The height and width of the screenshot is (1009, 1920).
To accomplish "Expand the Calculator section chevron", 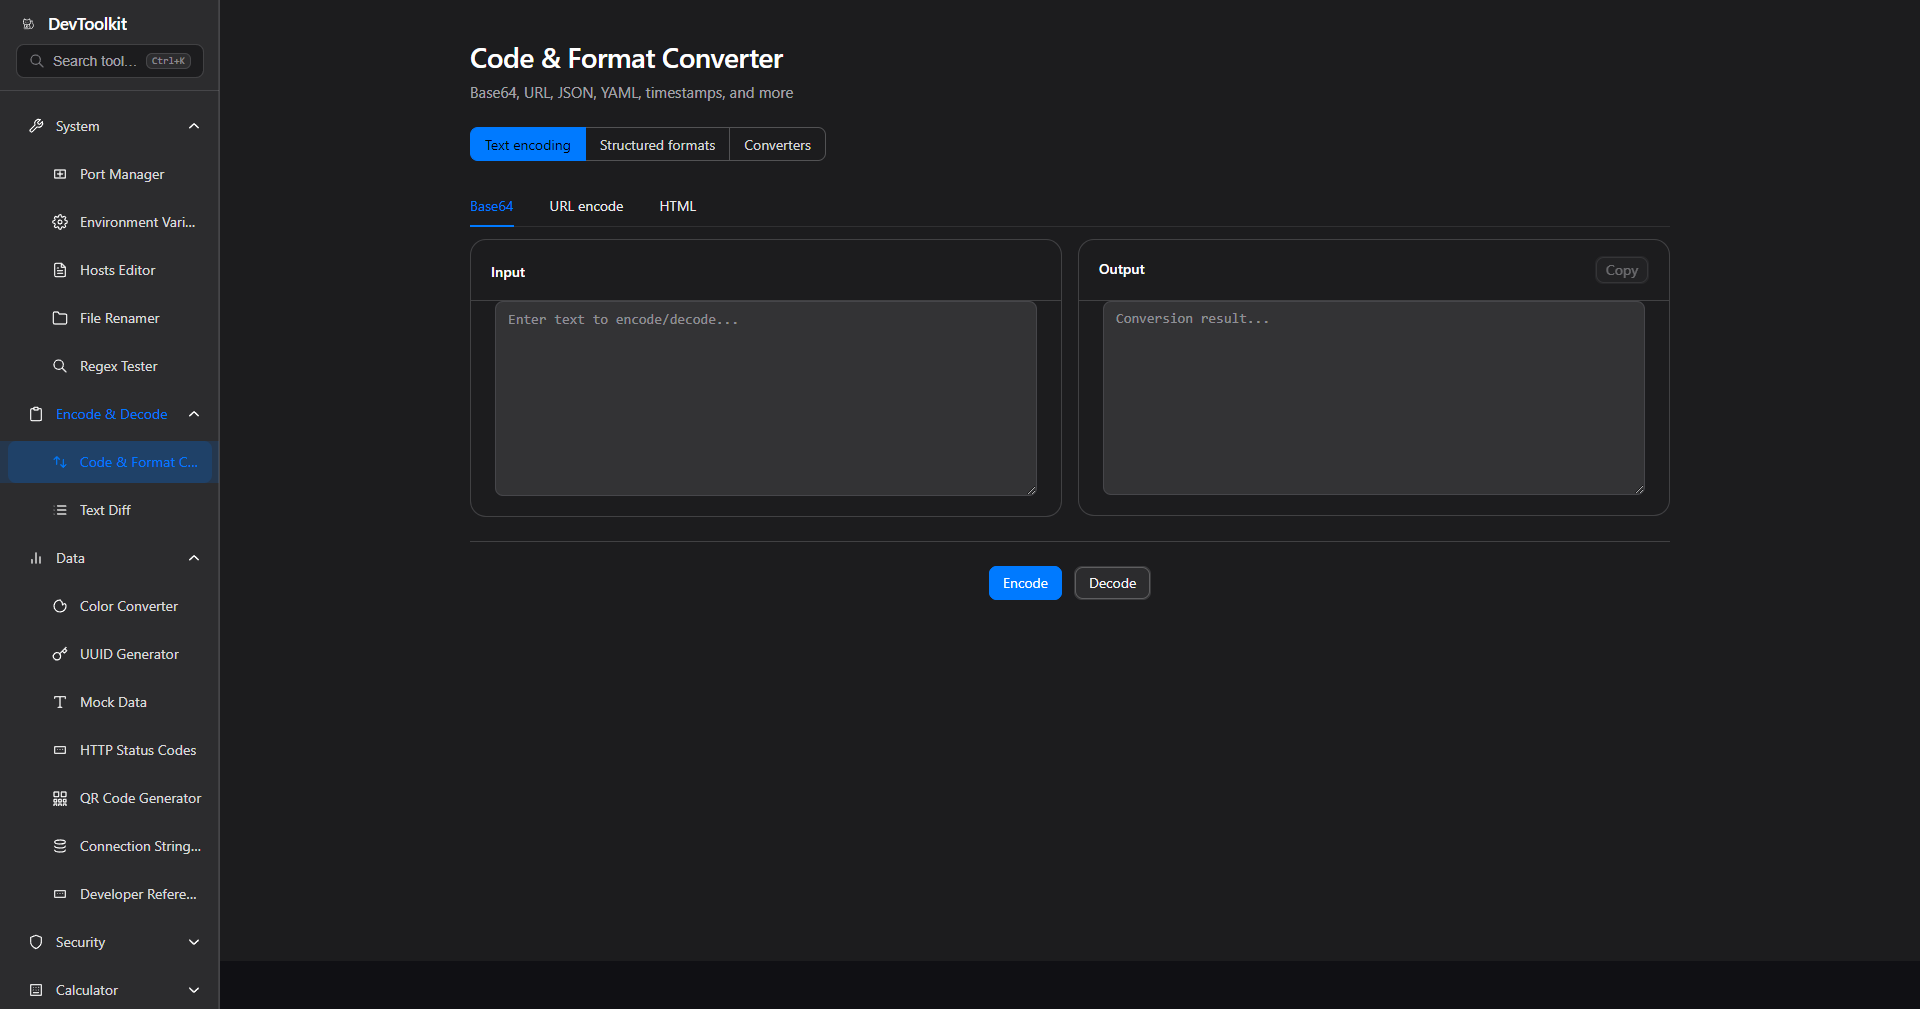I will coord(194,990).
